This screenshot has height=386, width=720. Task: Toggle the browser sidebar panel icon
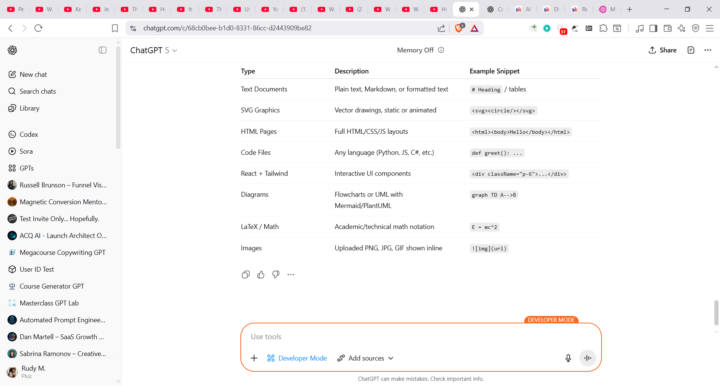tap(653, 28)
